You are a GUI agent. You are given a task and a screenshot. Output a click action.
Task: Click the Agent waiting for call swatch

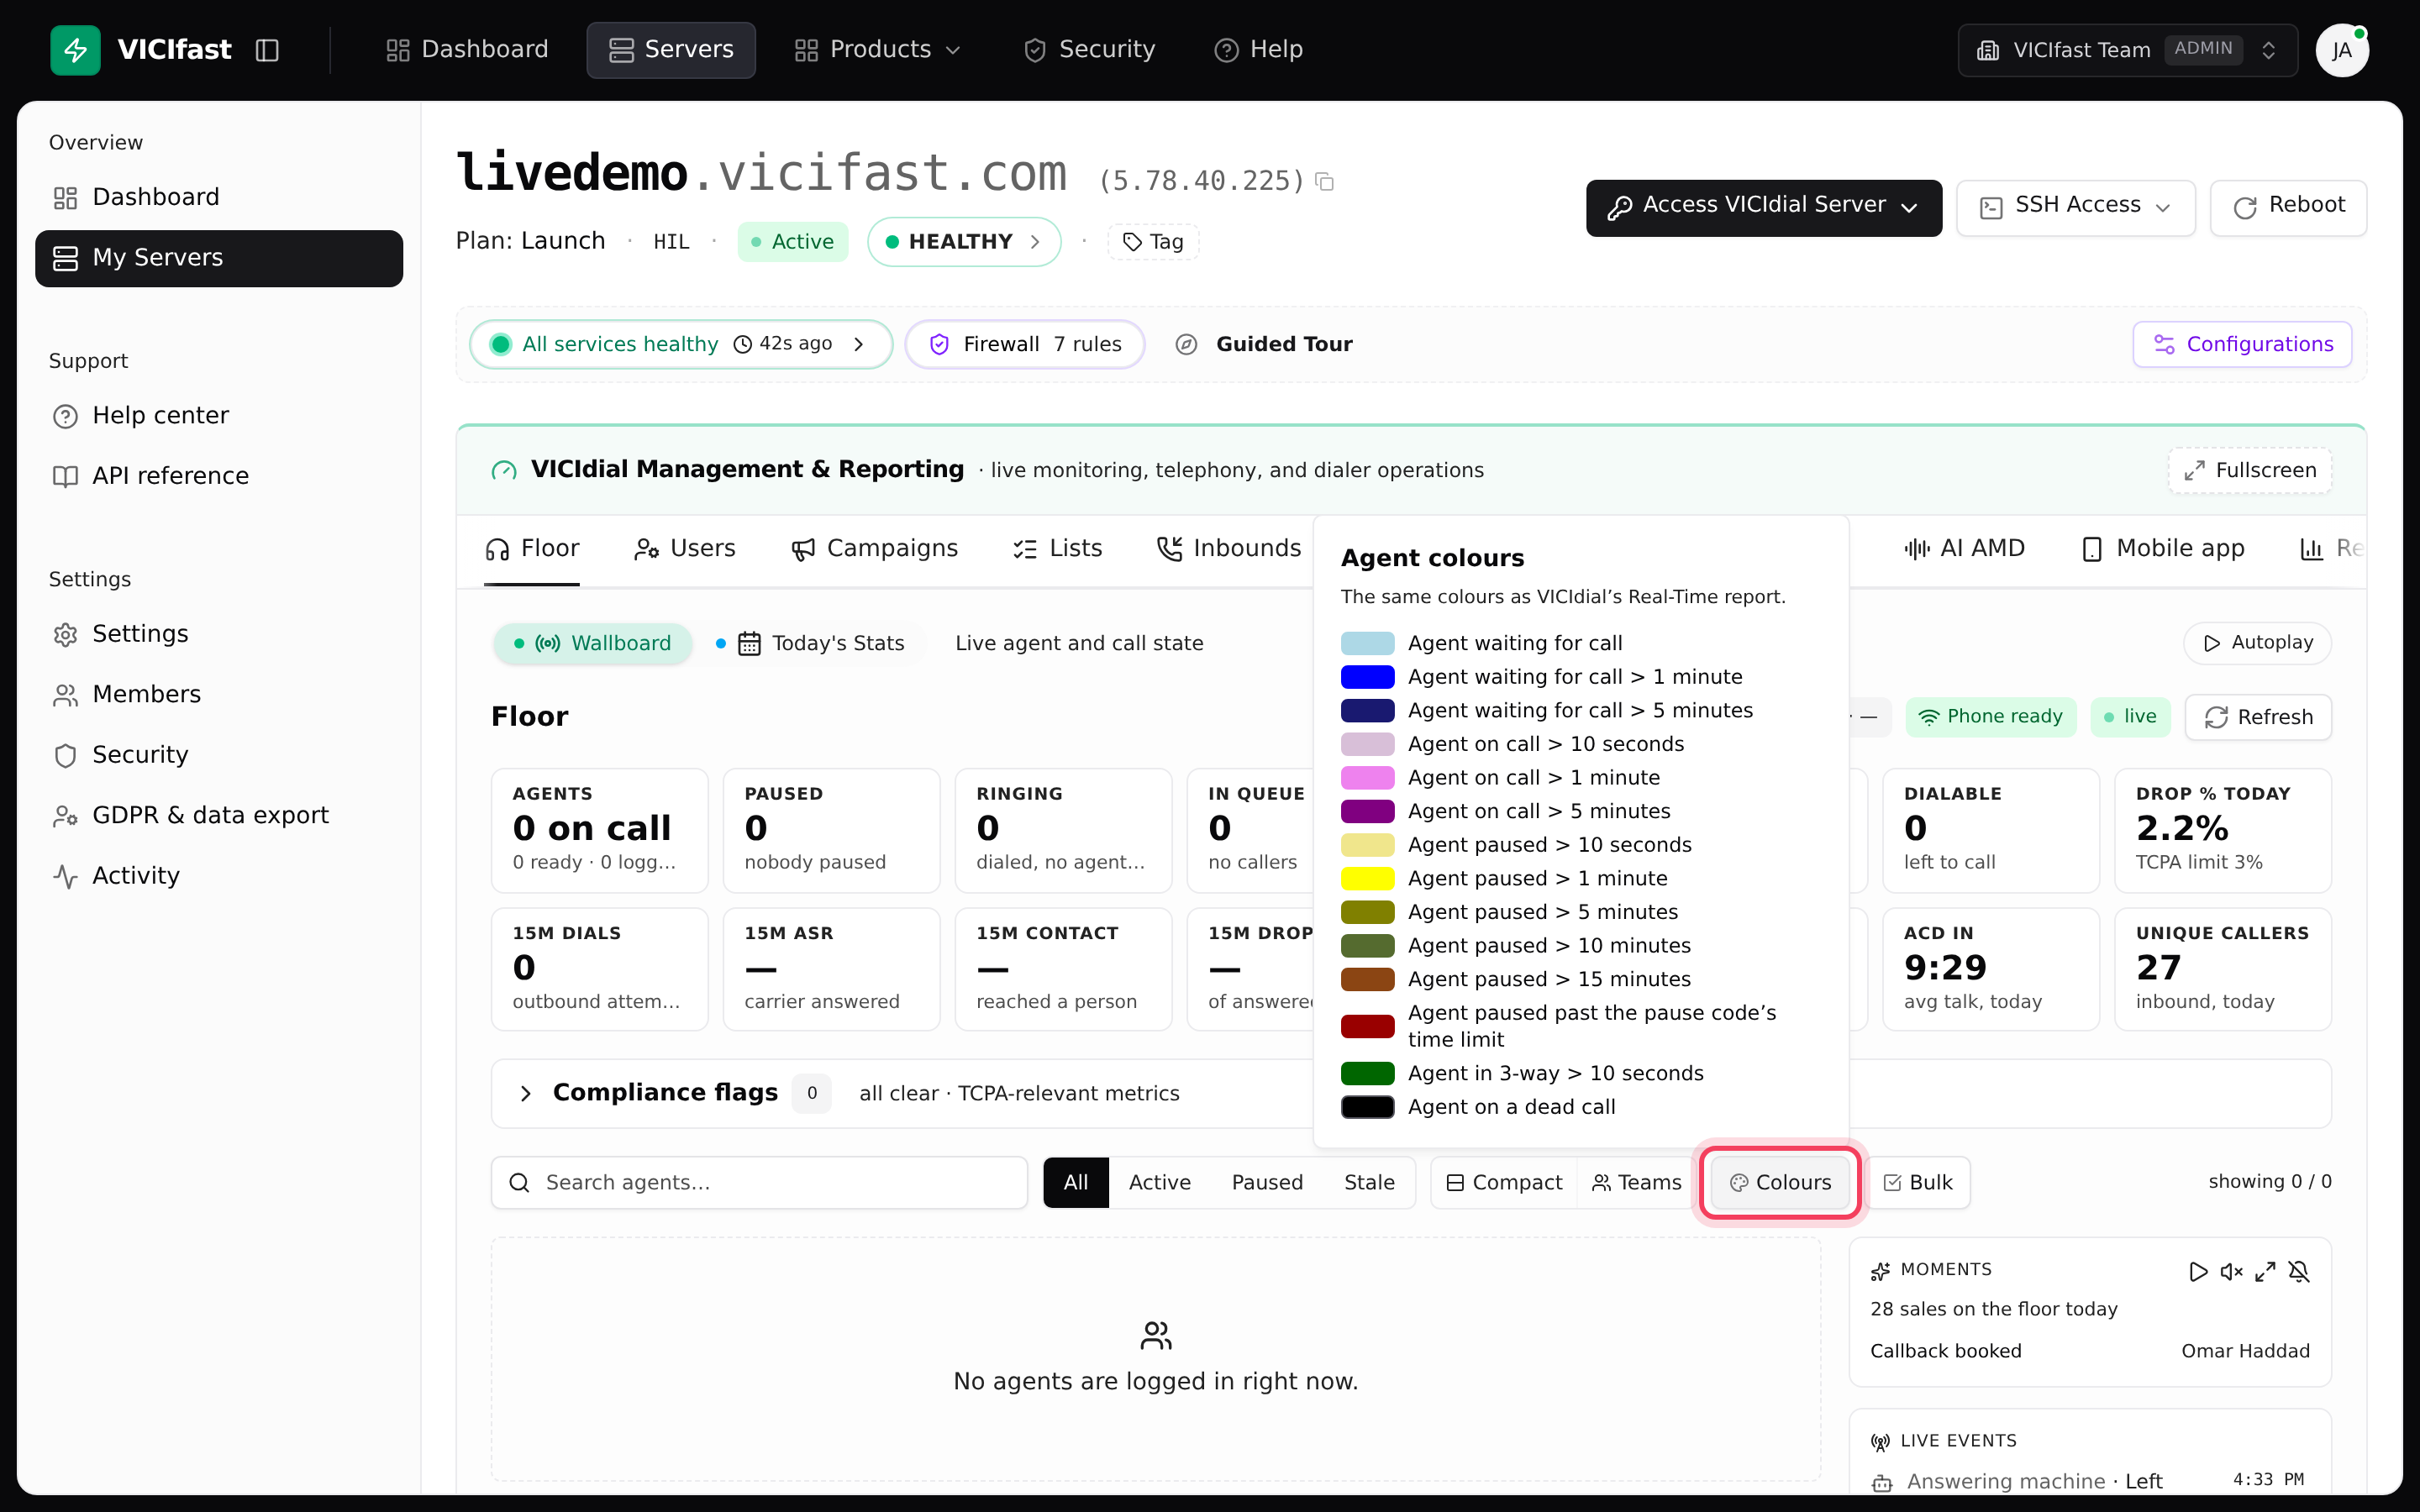point(1367,643)
